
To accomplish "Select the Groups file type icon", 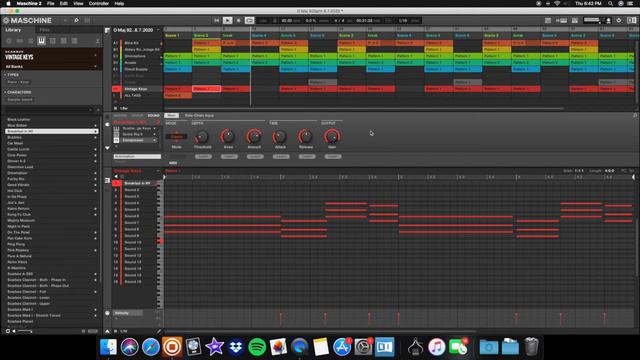I will pos(20,41).
